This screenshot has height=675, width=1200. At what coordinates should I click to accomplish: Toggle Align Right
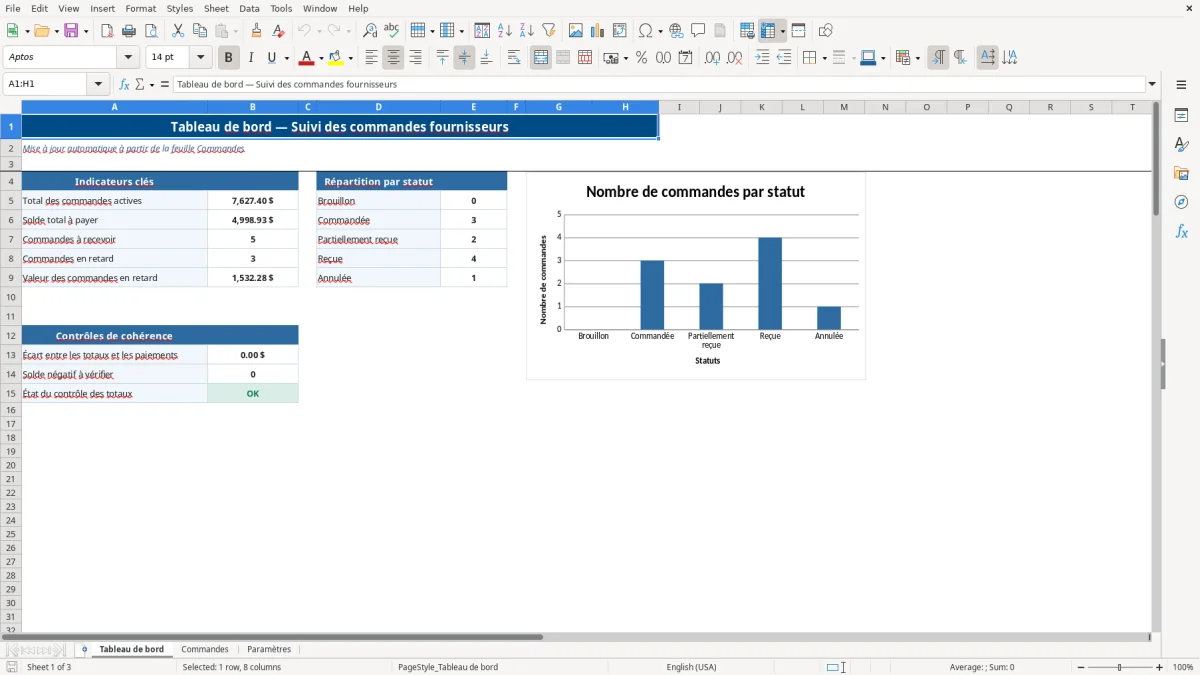tap(416, 58)
